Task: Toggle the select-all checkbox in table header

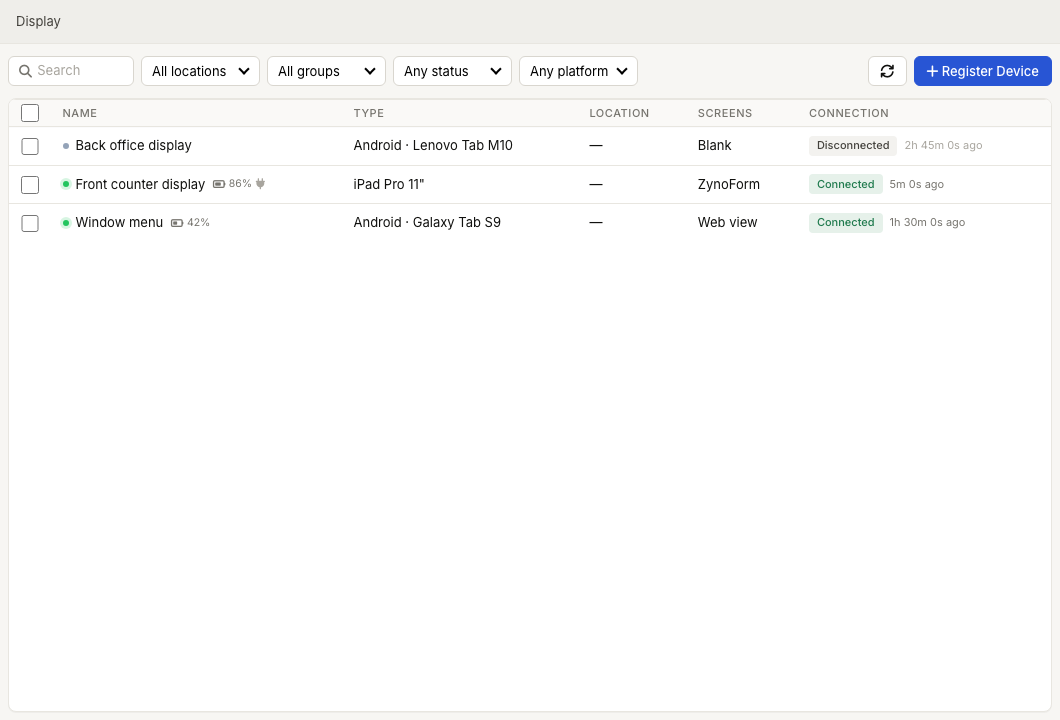Action: click(x=30, y=113)
